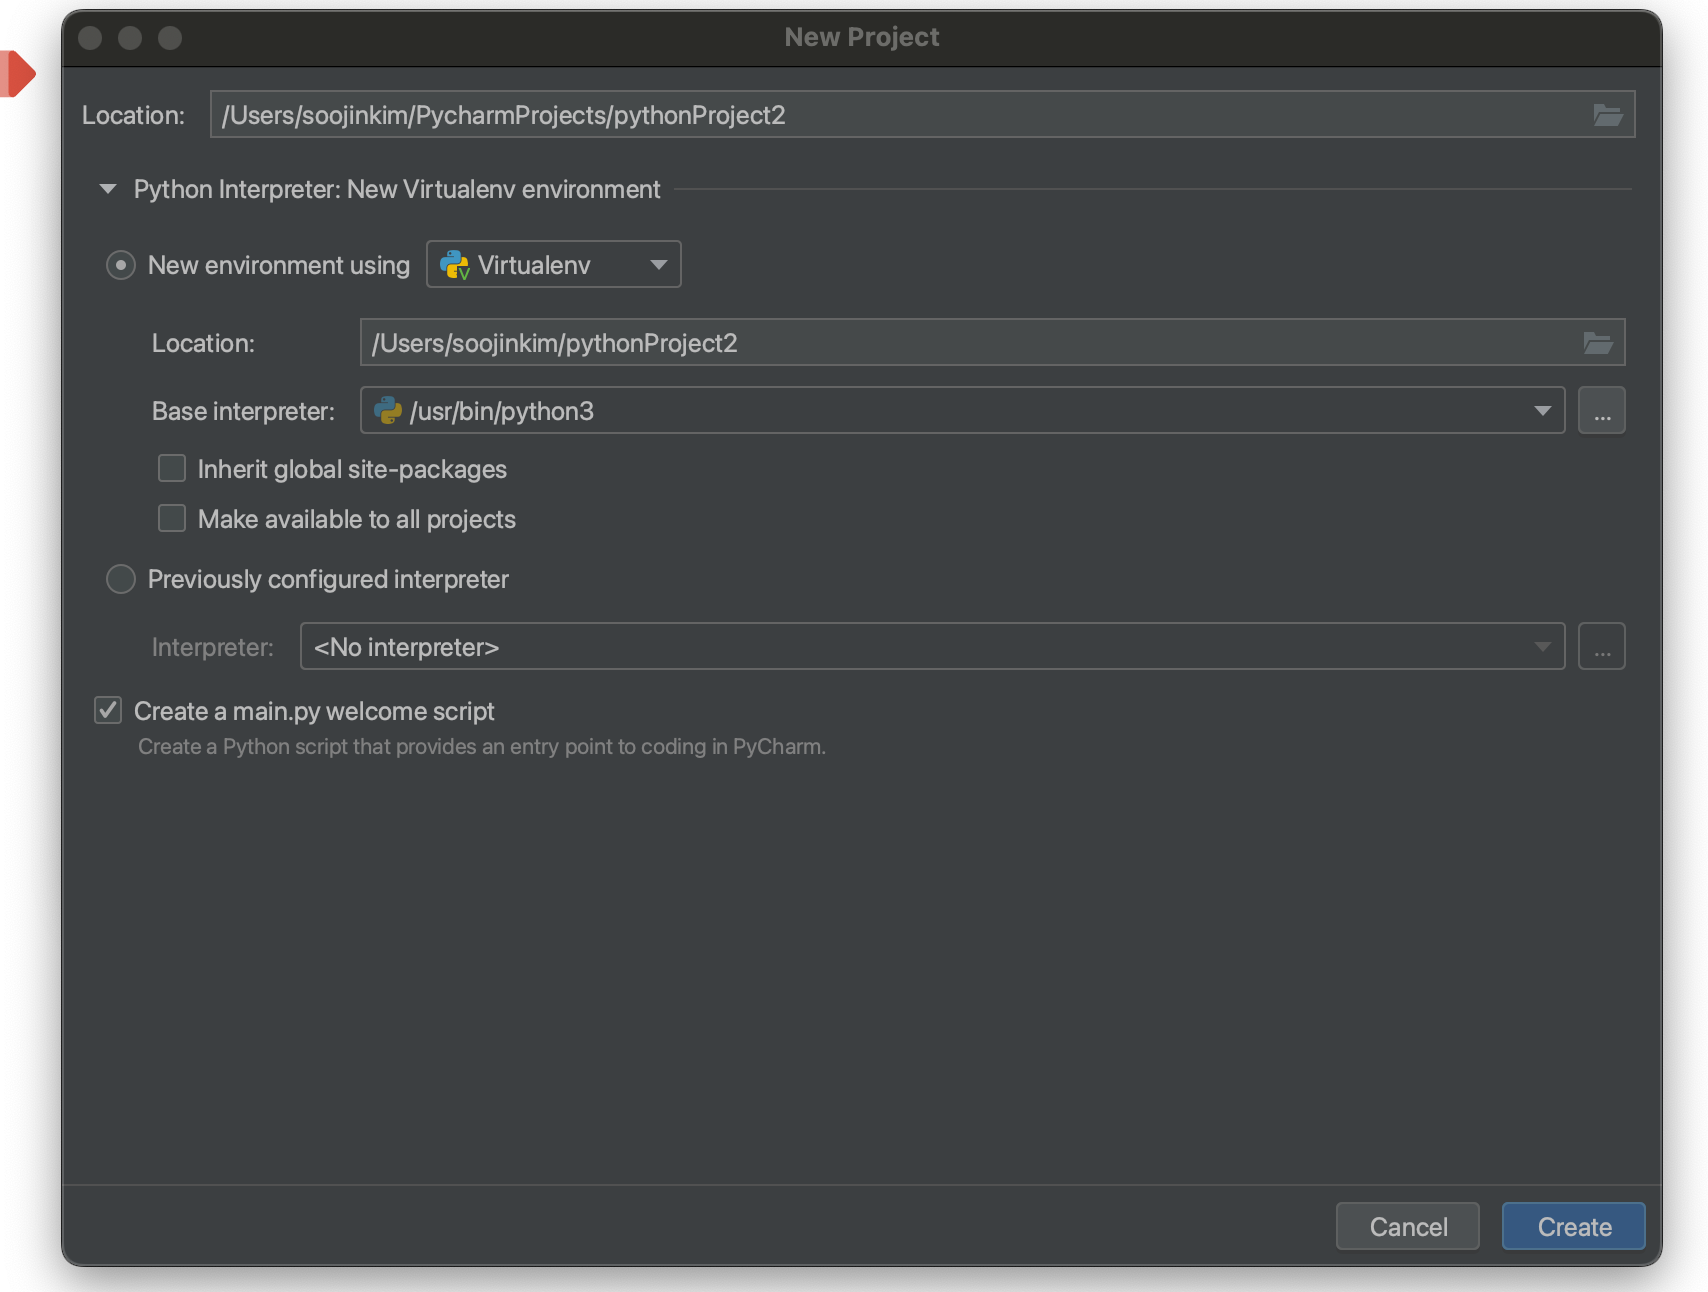Screen dimensions: 1708x1292
Task: Click the folder icon in the project Location field
Action: 1607,115
